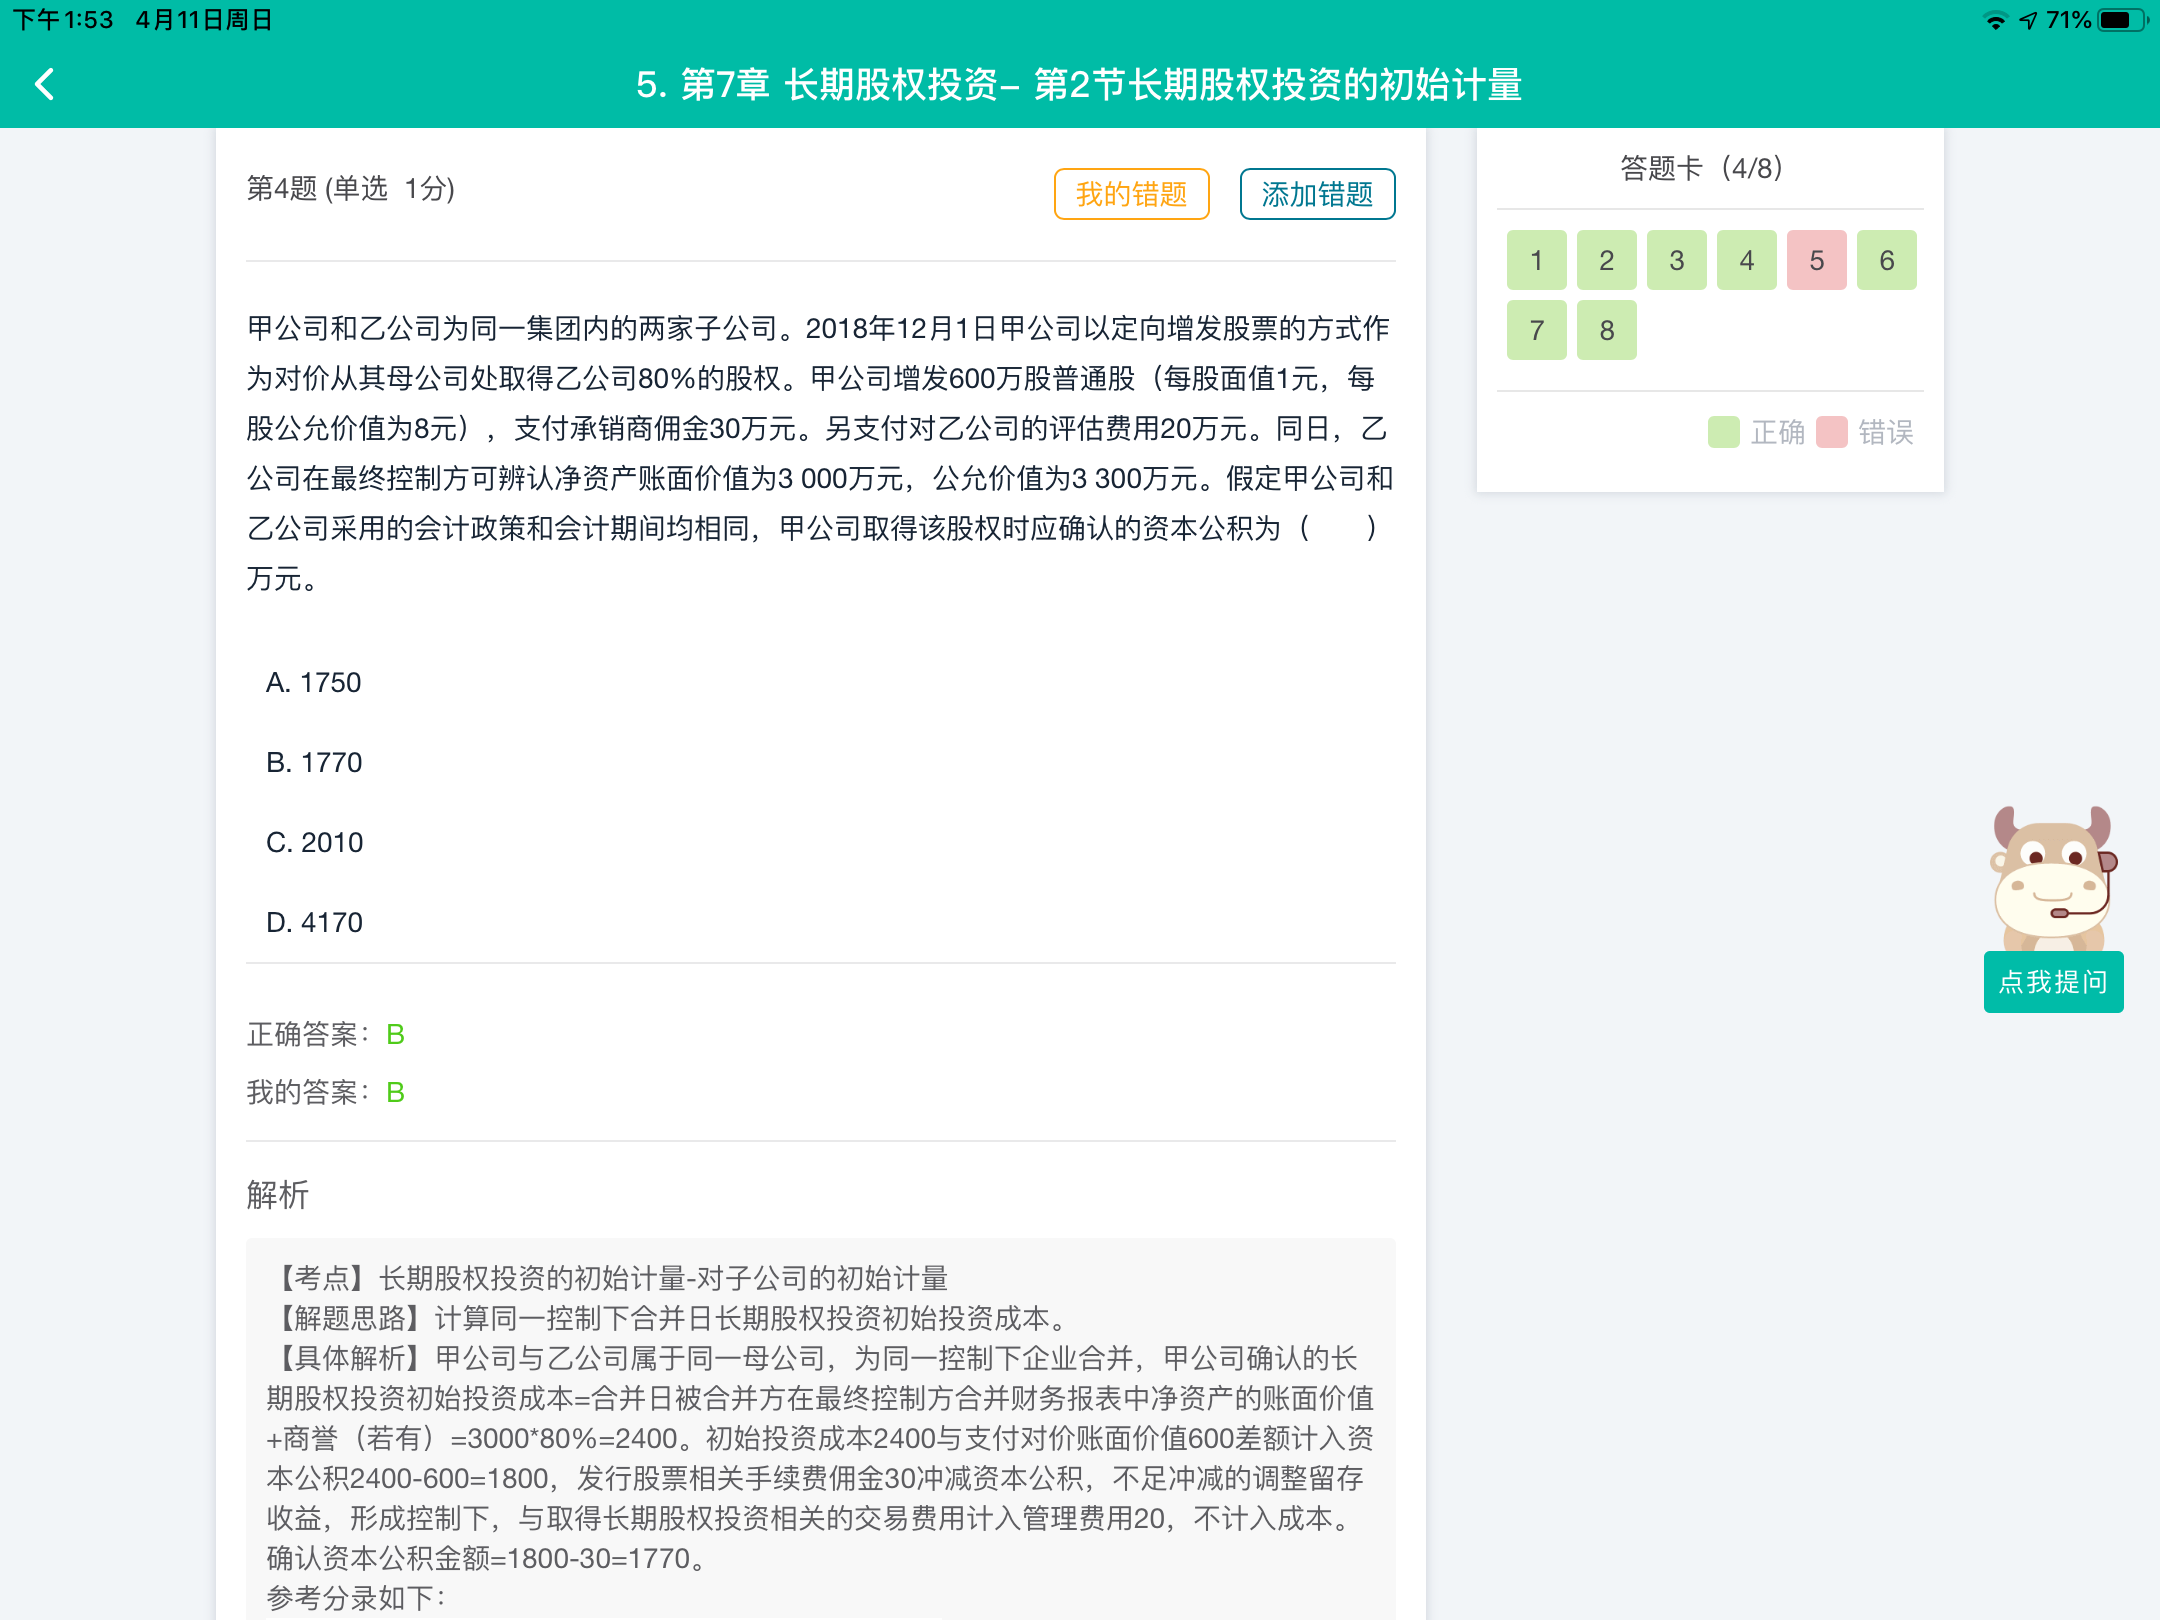2160x1620 pixels.
Task: Tap the status bar time 下午1:53
Action: tap(63, 20)
